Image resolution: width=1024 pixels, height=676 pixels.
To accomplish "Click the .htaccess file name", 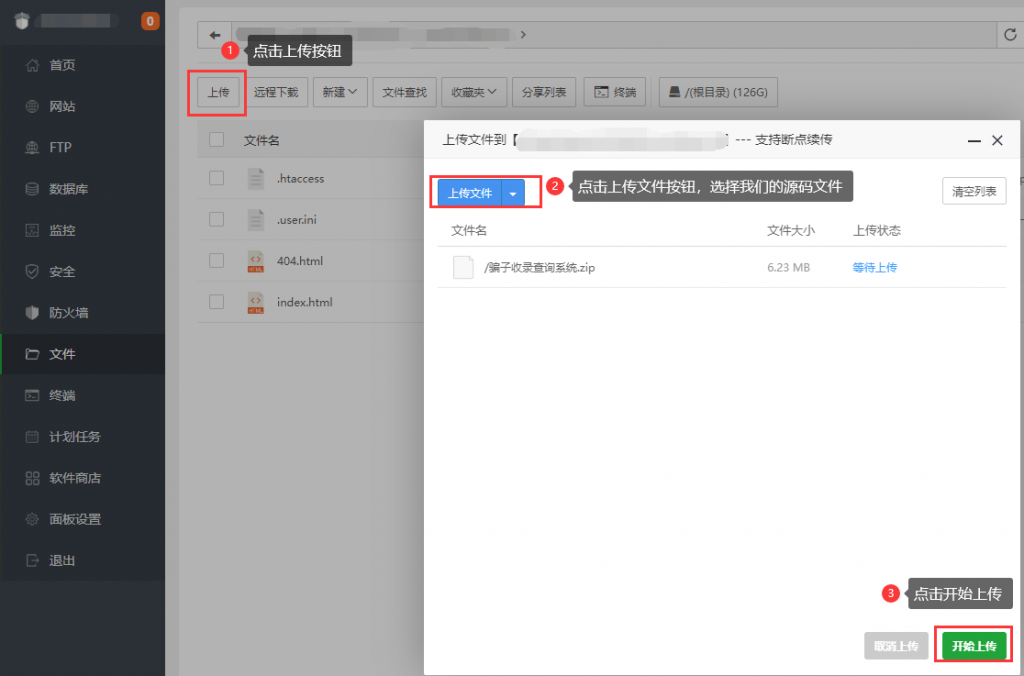I will [300, 178].
